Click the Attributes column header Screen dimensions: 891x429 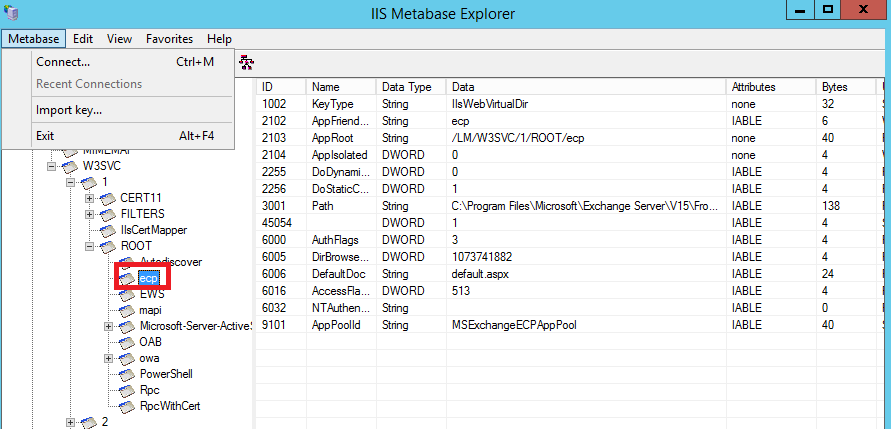[x=753, y=87]
